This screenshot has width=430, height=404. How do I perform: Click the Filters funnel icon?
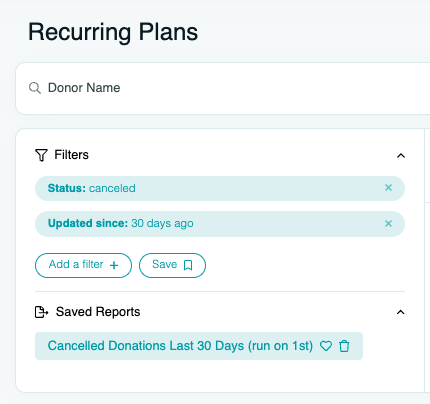click(41, 155)
